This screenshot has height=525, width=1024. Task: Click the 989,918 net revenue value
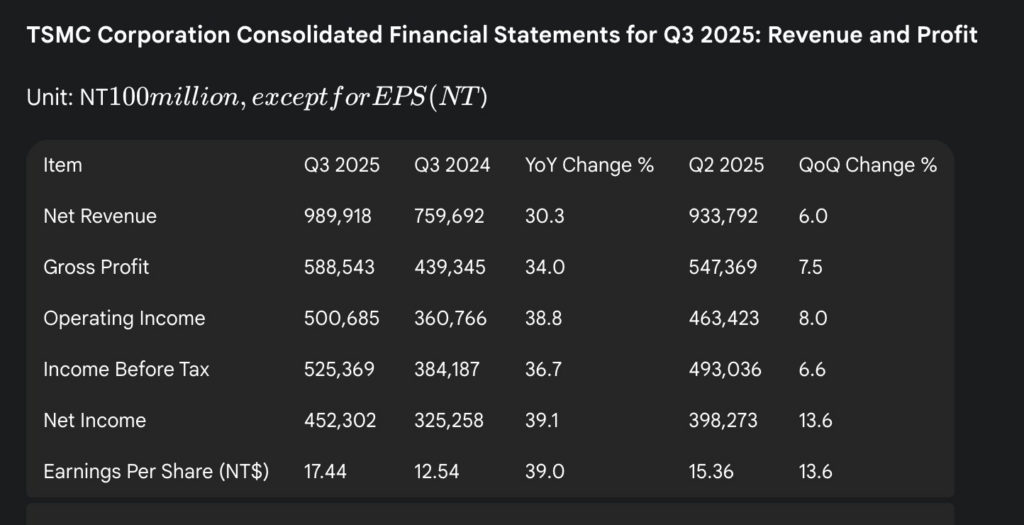(339, 216)
